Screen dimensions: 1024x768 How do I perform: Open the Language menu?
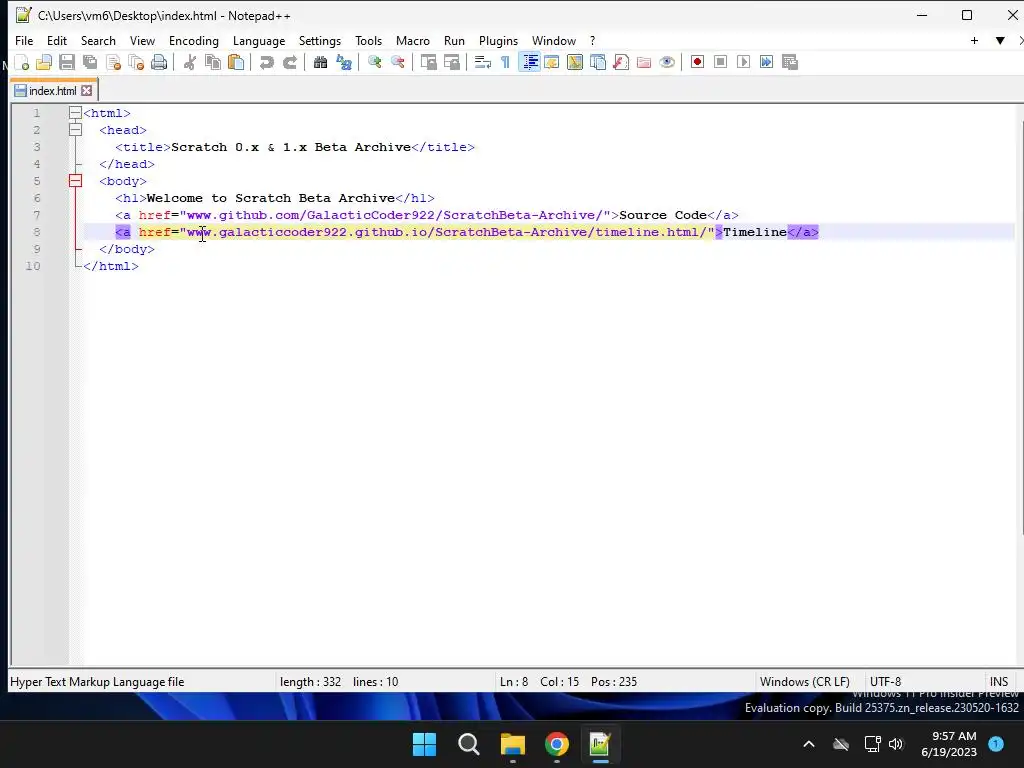(x=259, y=40)
